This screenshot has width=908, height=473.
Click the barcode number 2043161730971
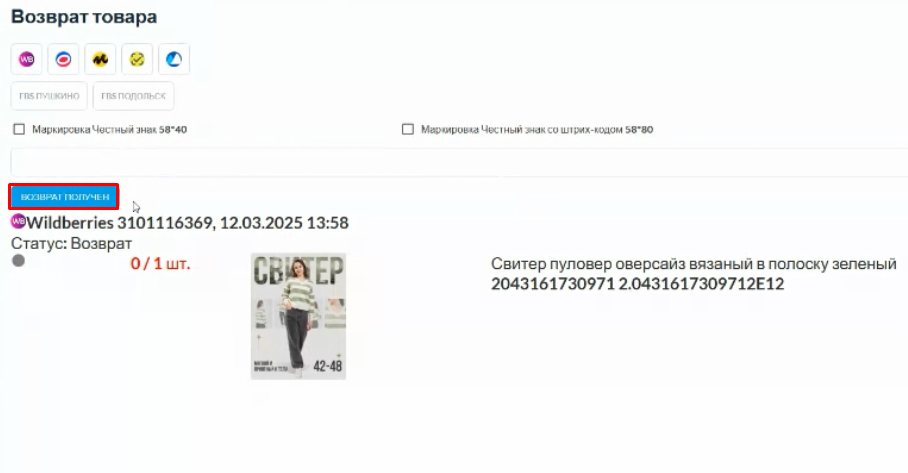click(x=552, y=284)
